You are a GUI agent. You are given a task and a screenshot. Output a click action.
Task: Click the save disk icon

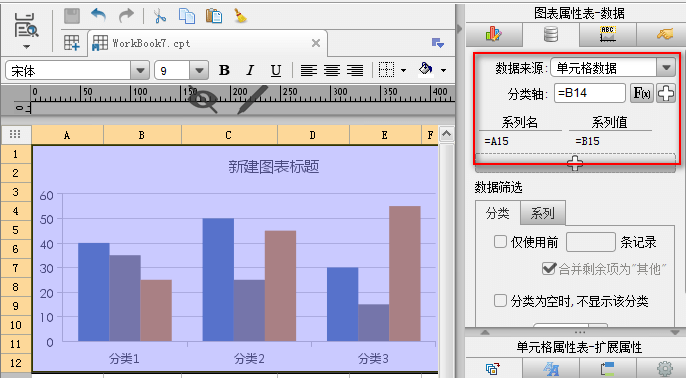pos(72,16)
